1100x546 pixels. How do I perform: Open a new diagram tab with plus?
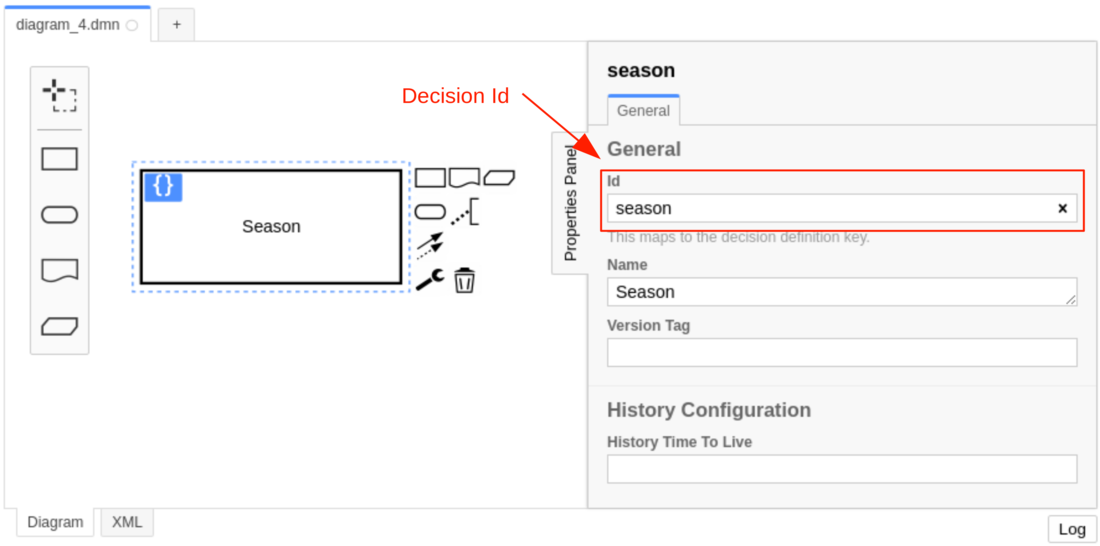pyautogui.click(x=176, y=25)
